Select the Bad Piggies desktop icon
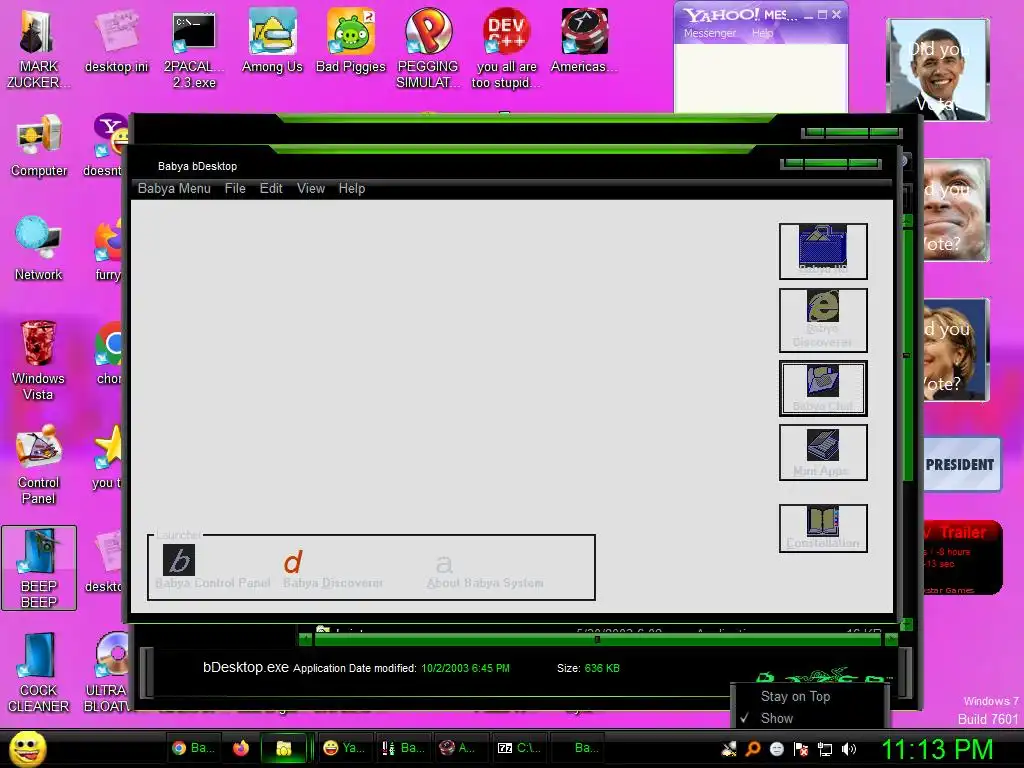Viewport: 1024px width, 768px height. 351,41
